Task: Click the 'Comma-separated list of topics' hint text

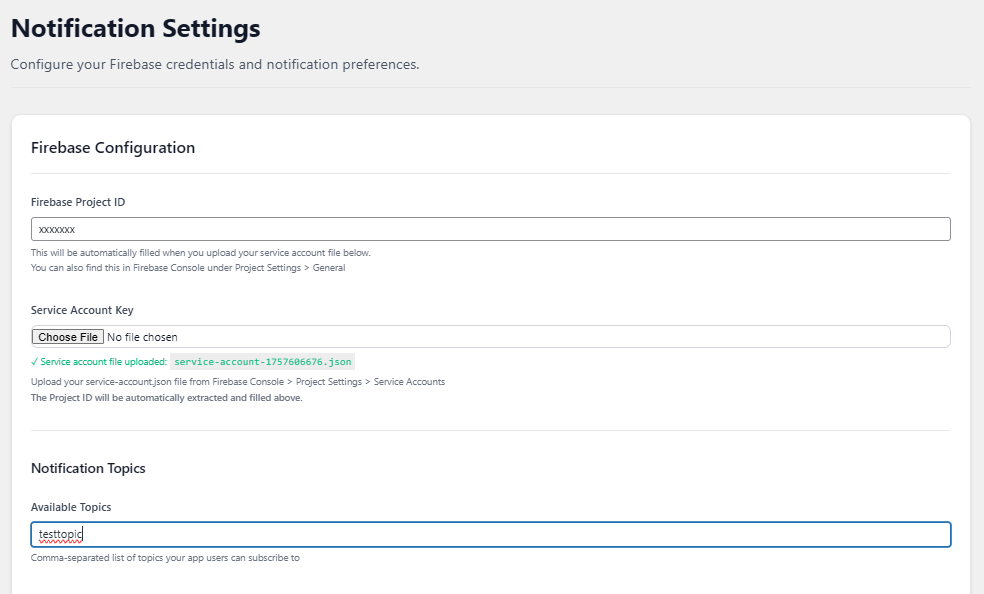Action: 165,558
